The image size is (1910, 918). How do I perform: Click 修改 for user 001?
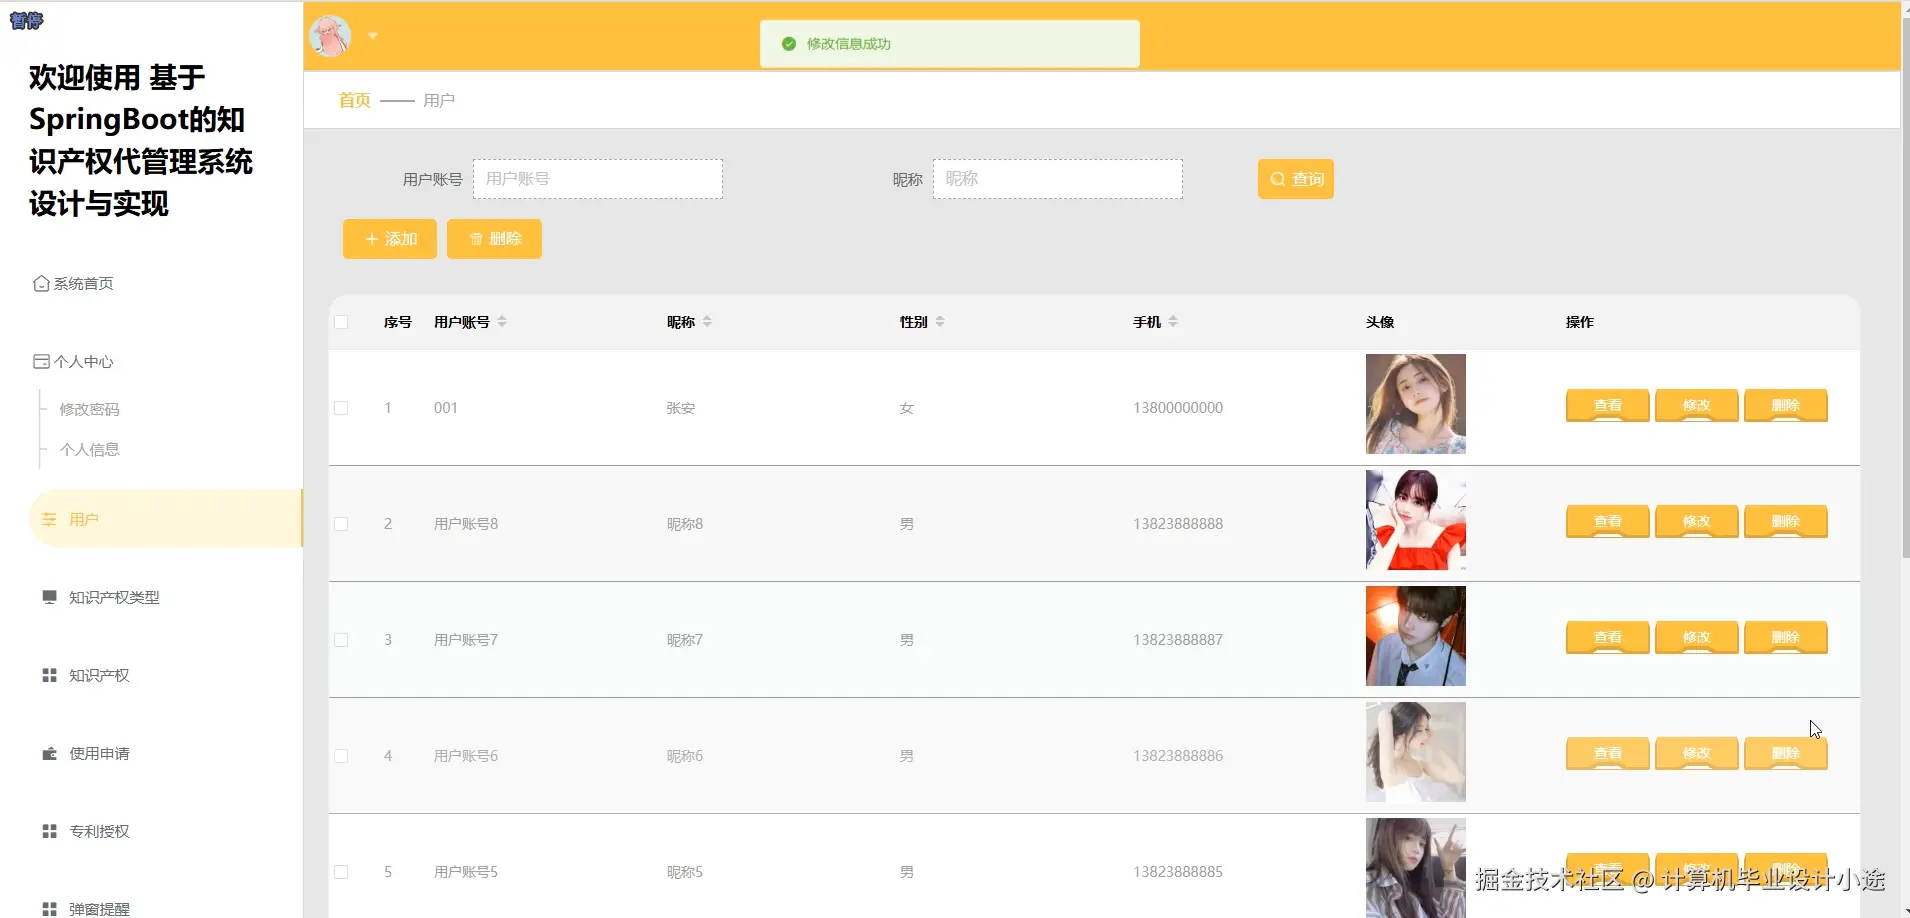[x=1697, y=406]
